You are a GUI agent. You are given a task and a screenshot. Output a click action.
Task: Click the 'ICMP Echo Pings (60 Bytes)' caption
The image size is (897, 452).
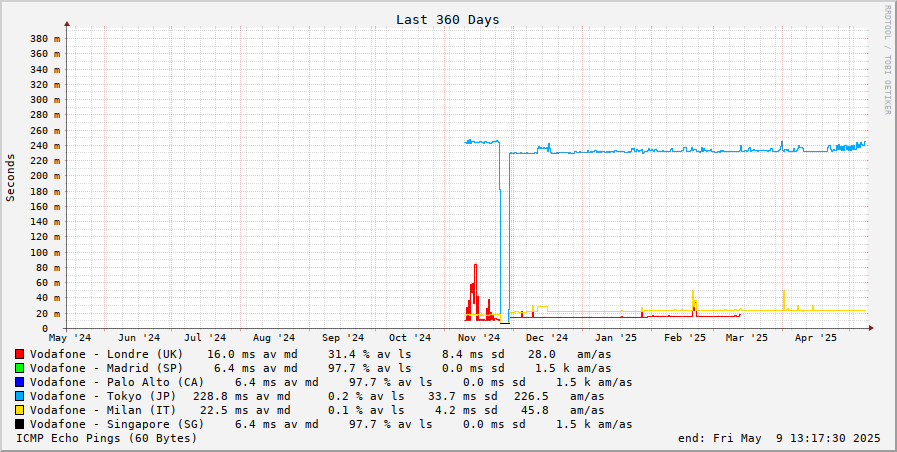click(106, 438)
